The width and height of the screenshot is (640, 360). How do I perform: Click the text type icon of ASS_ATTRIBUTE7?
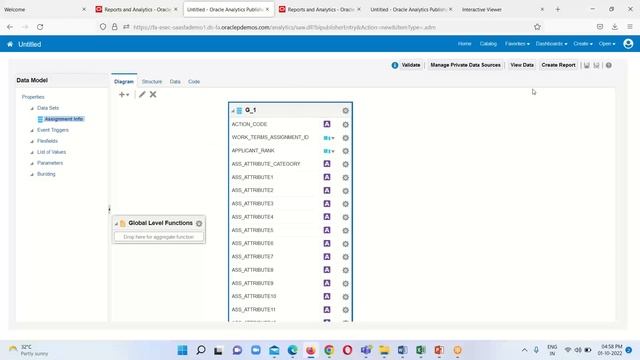click(327, 256)
